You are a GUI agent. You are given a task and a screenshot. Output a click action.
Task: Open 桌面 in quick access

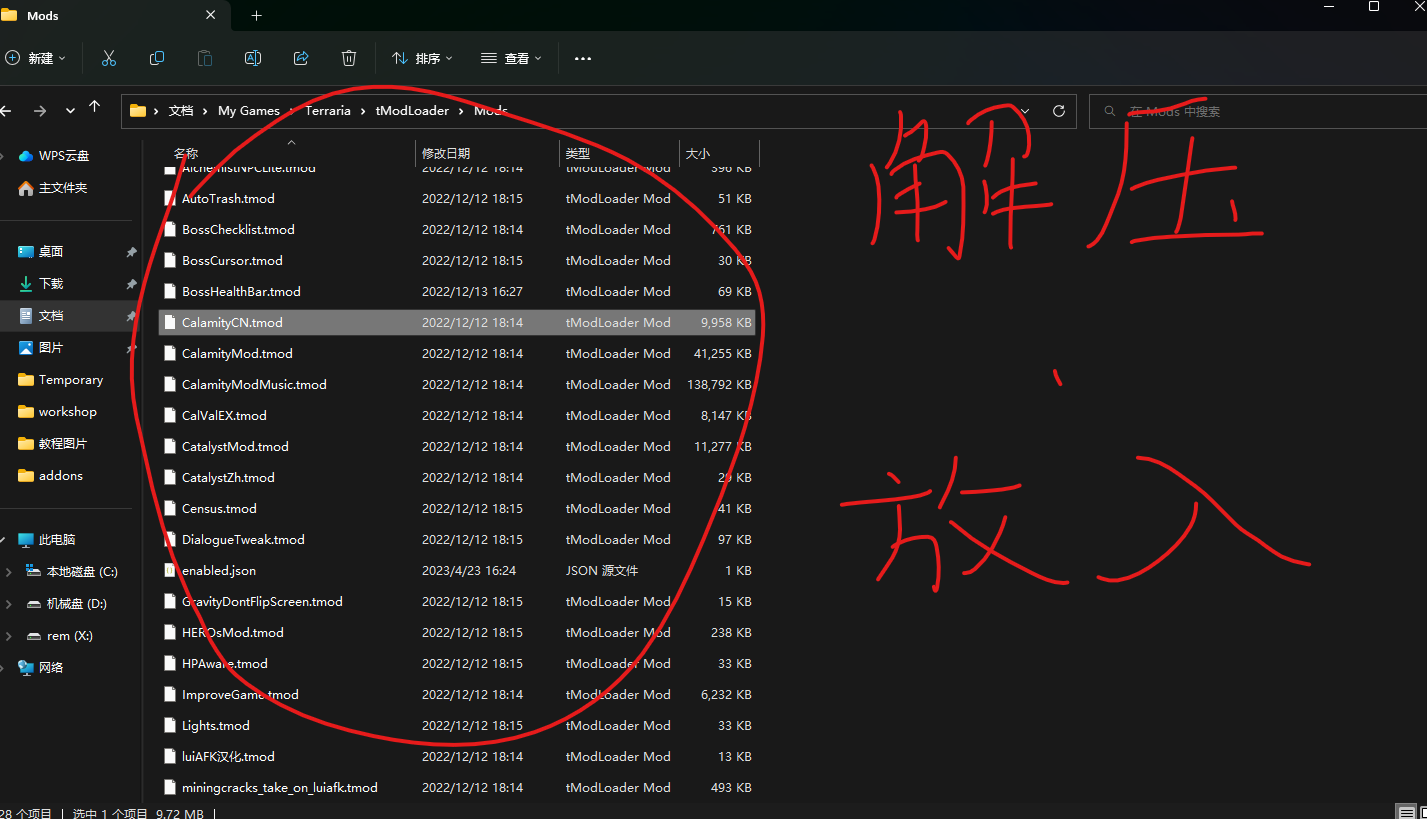pyautogui.click(x=50, y=252)
